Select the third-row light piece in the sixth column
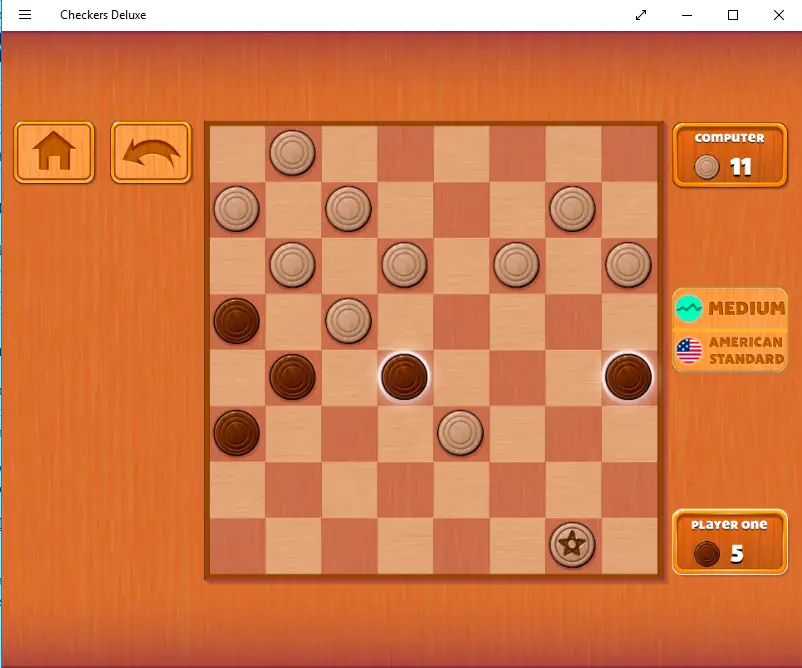802x668 pixels. click(x=517, y=265)
